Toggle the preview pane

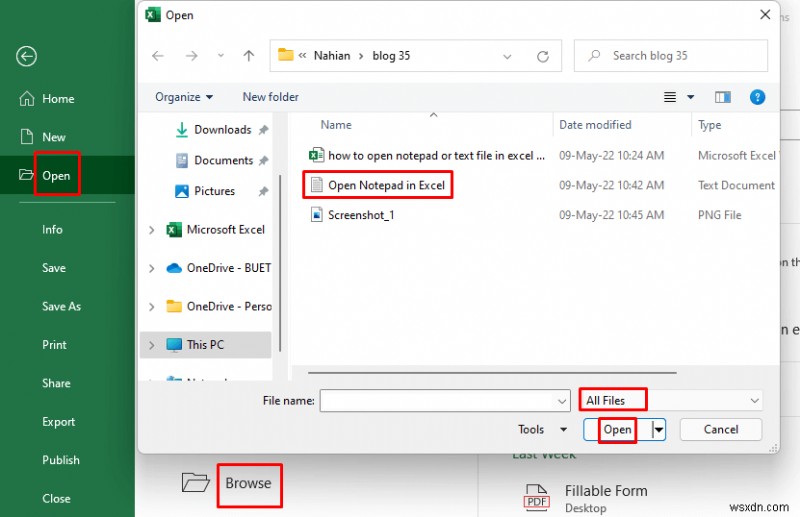(722, 97)
